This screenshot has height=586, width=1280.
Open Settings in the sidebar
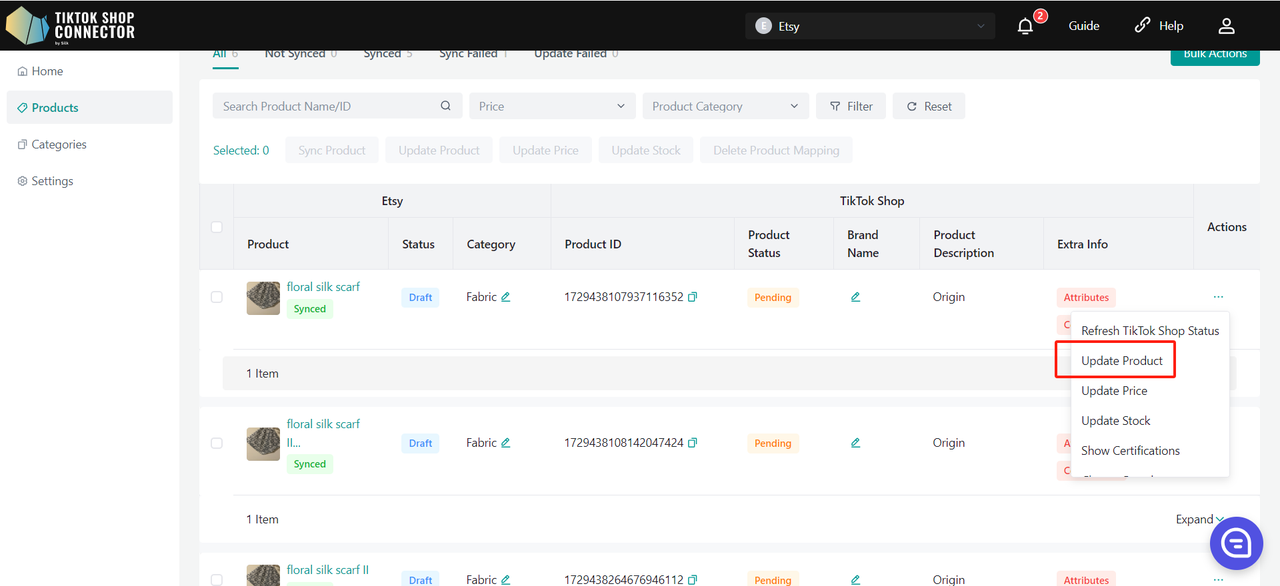(x=89, y=181)
